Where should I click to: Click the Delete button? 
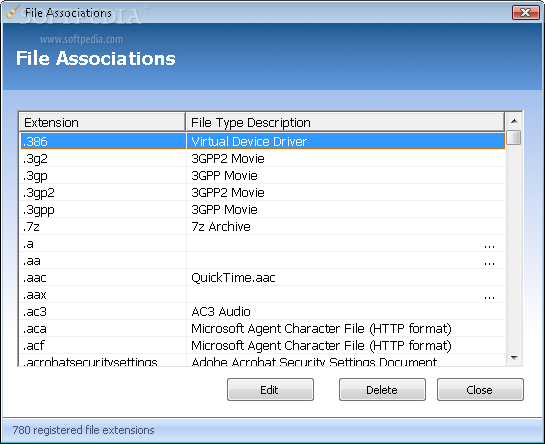point(382,389)
